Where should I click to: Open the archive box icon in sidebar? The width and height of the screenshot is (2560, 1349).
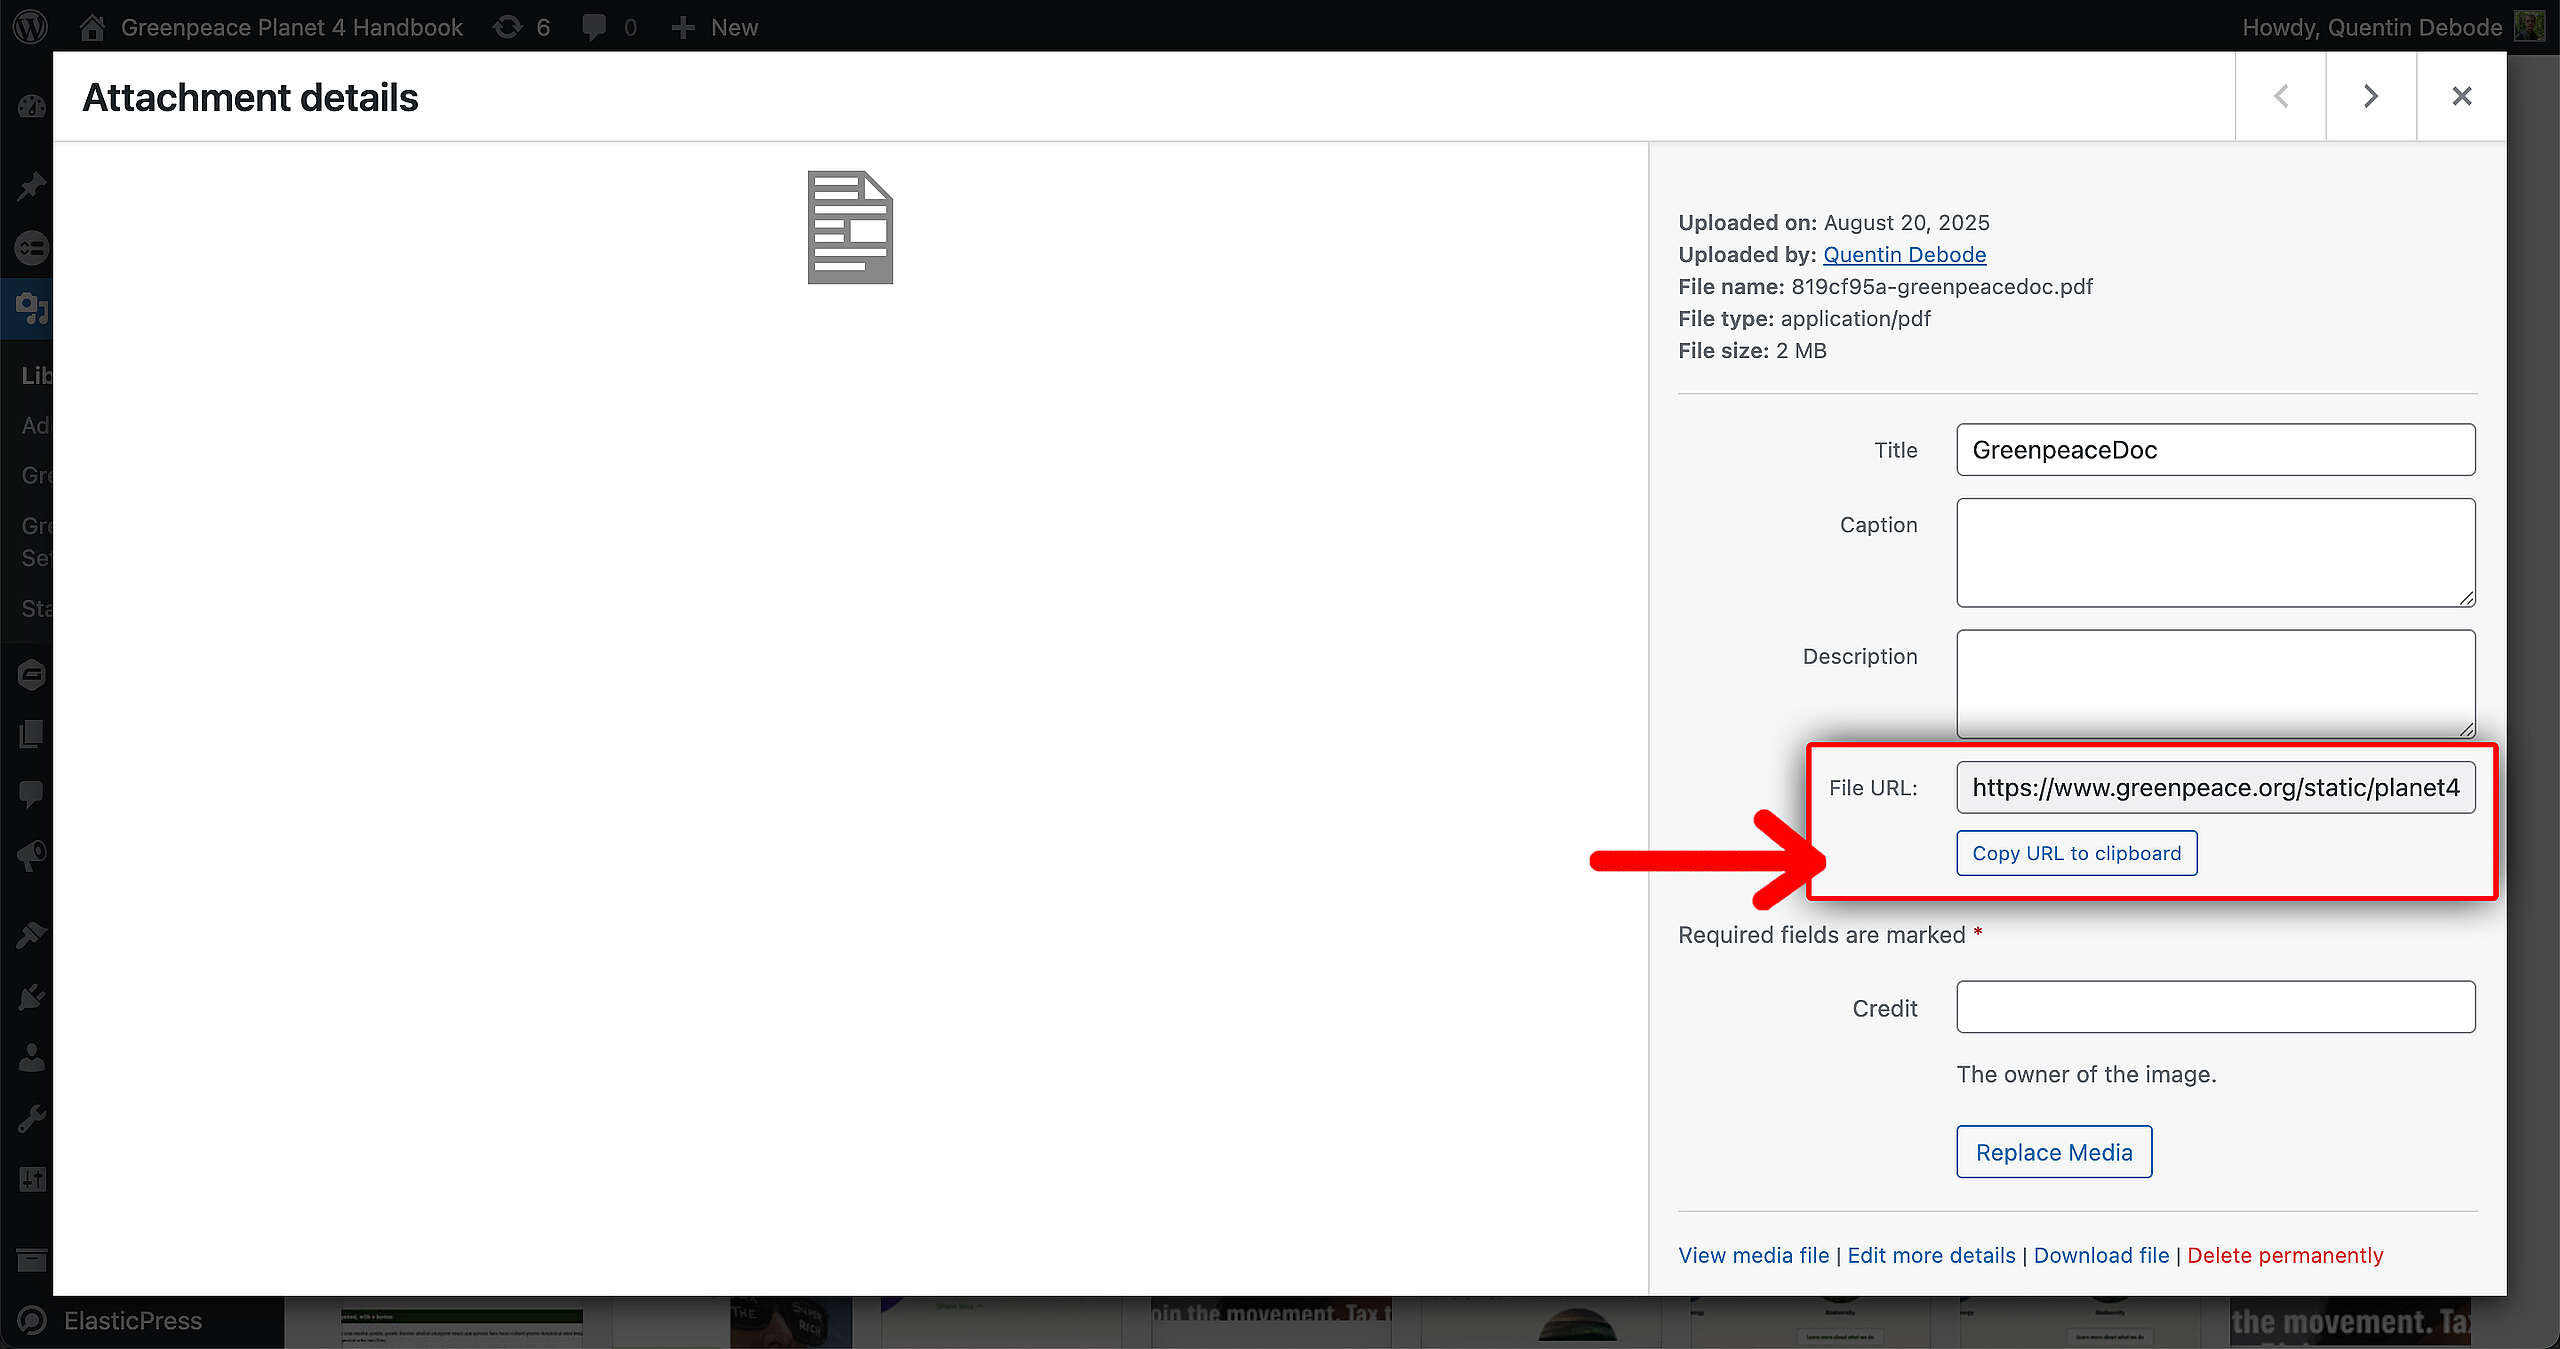31,1260
